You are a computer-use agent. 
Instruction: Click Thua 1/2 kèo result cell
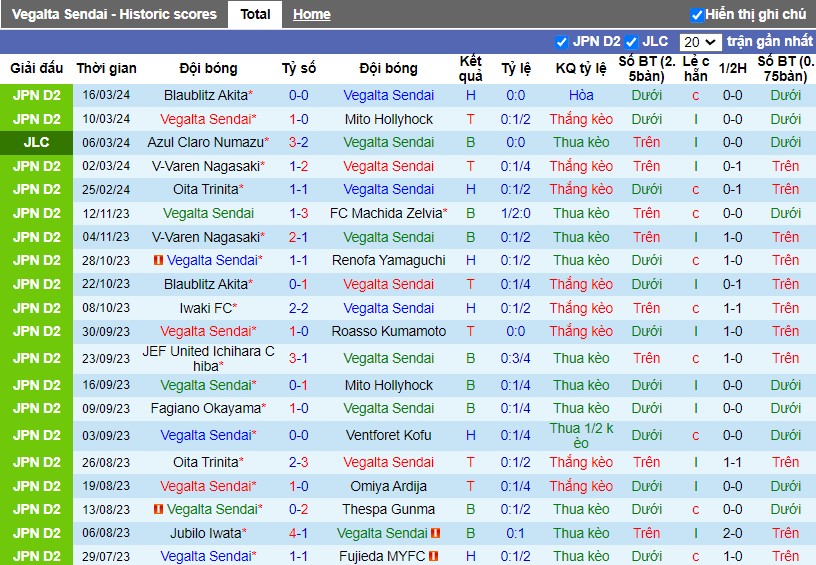tap(581, 435)
